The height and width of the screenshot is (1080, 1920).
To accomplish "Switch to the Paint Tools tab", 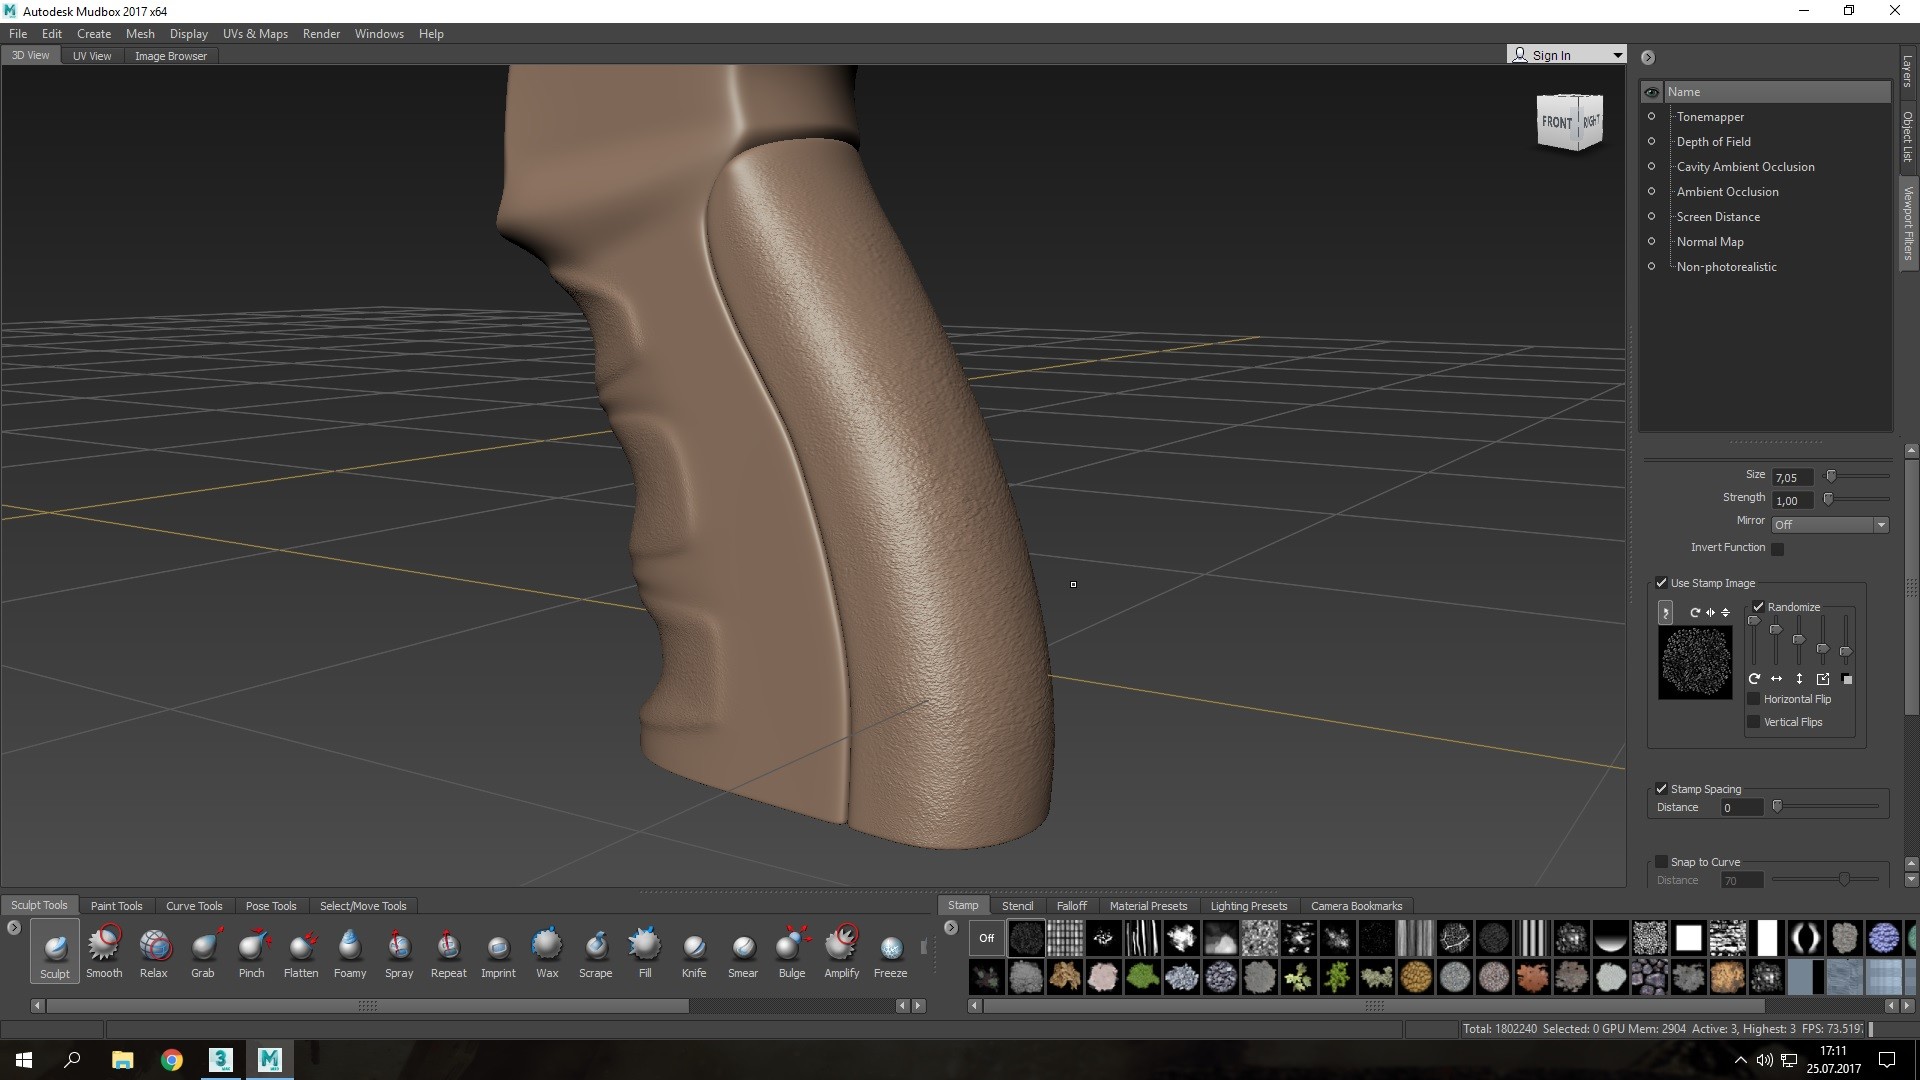I will [x=116, y=906].
